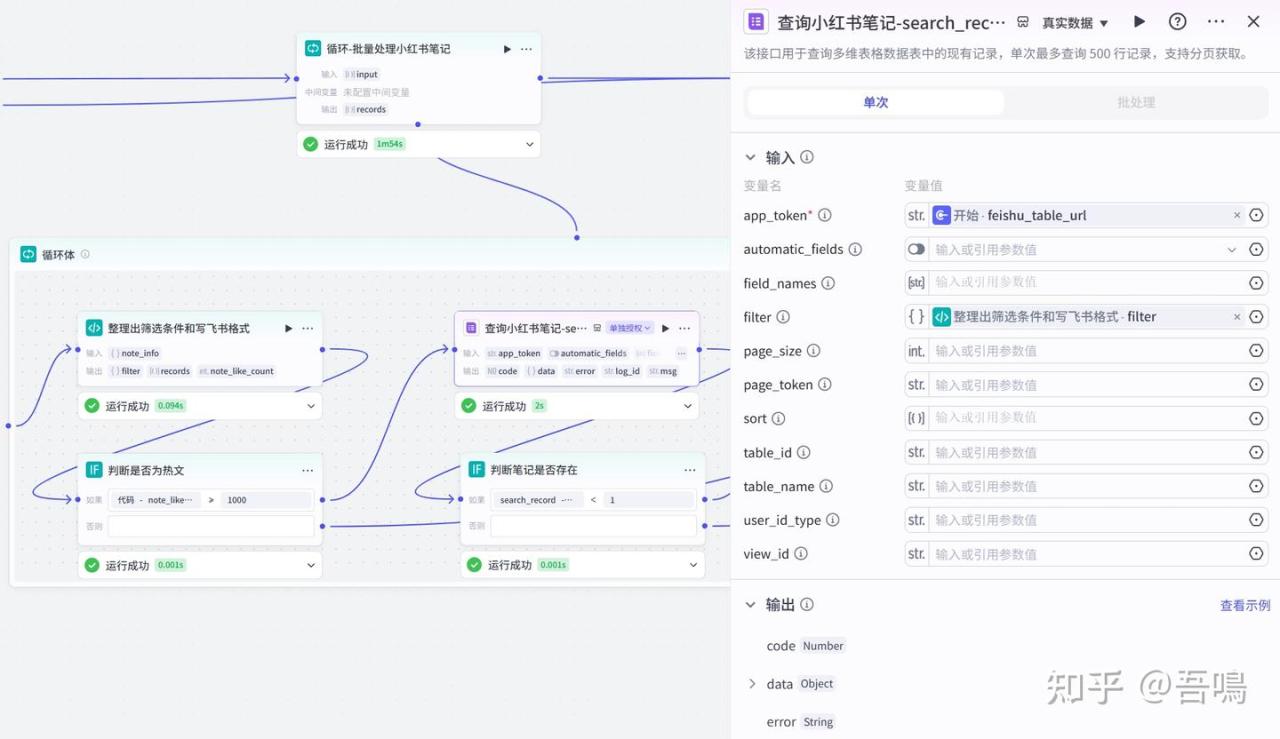Click the info icon next to app_token
1280x739 pixels.
pos(825,215)
